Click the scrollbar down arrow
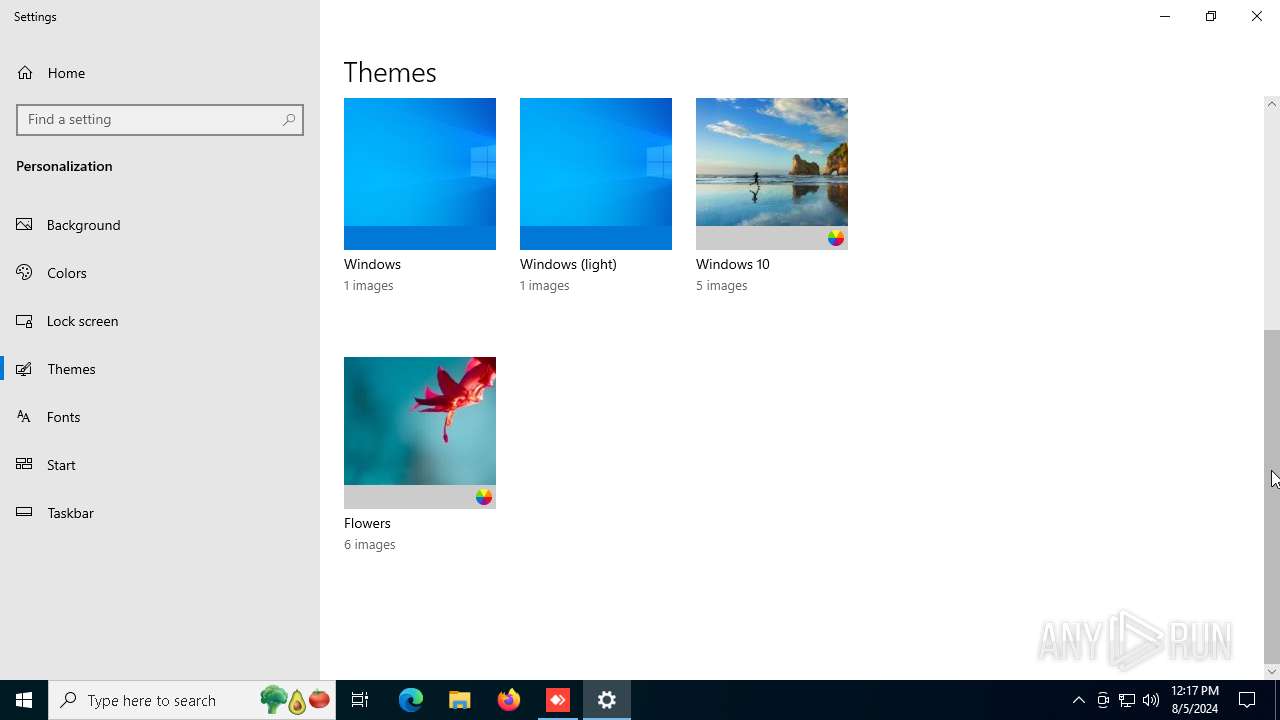Screen dimensions: 1280x720 (x=1272, y=672)
